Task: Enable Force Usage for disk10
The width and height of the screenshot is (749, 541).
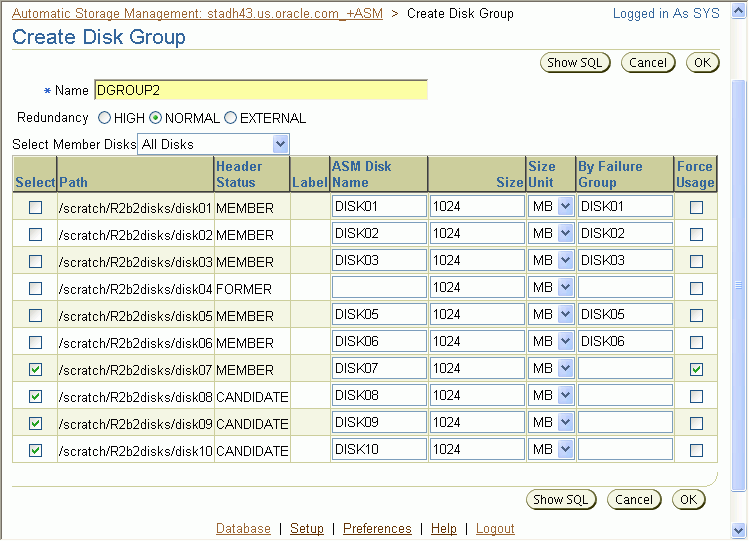Action: click(696, 451)
